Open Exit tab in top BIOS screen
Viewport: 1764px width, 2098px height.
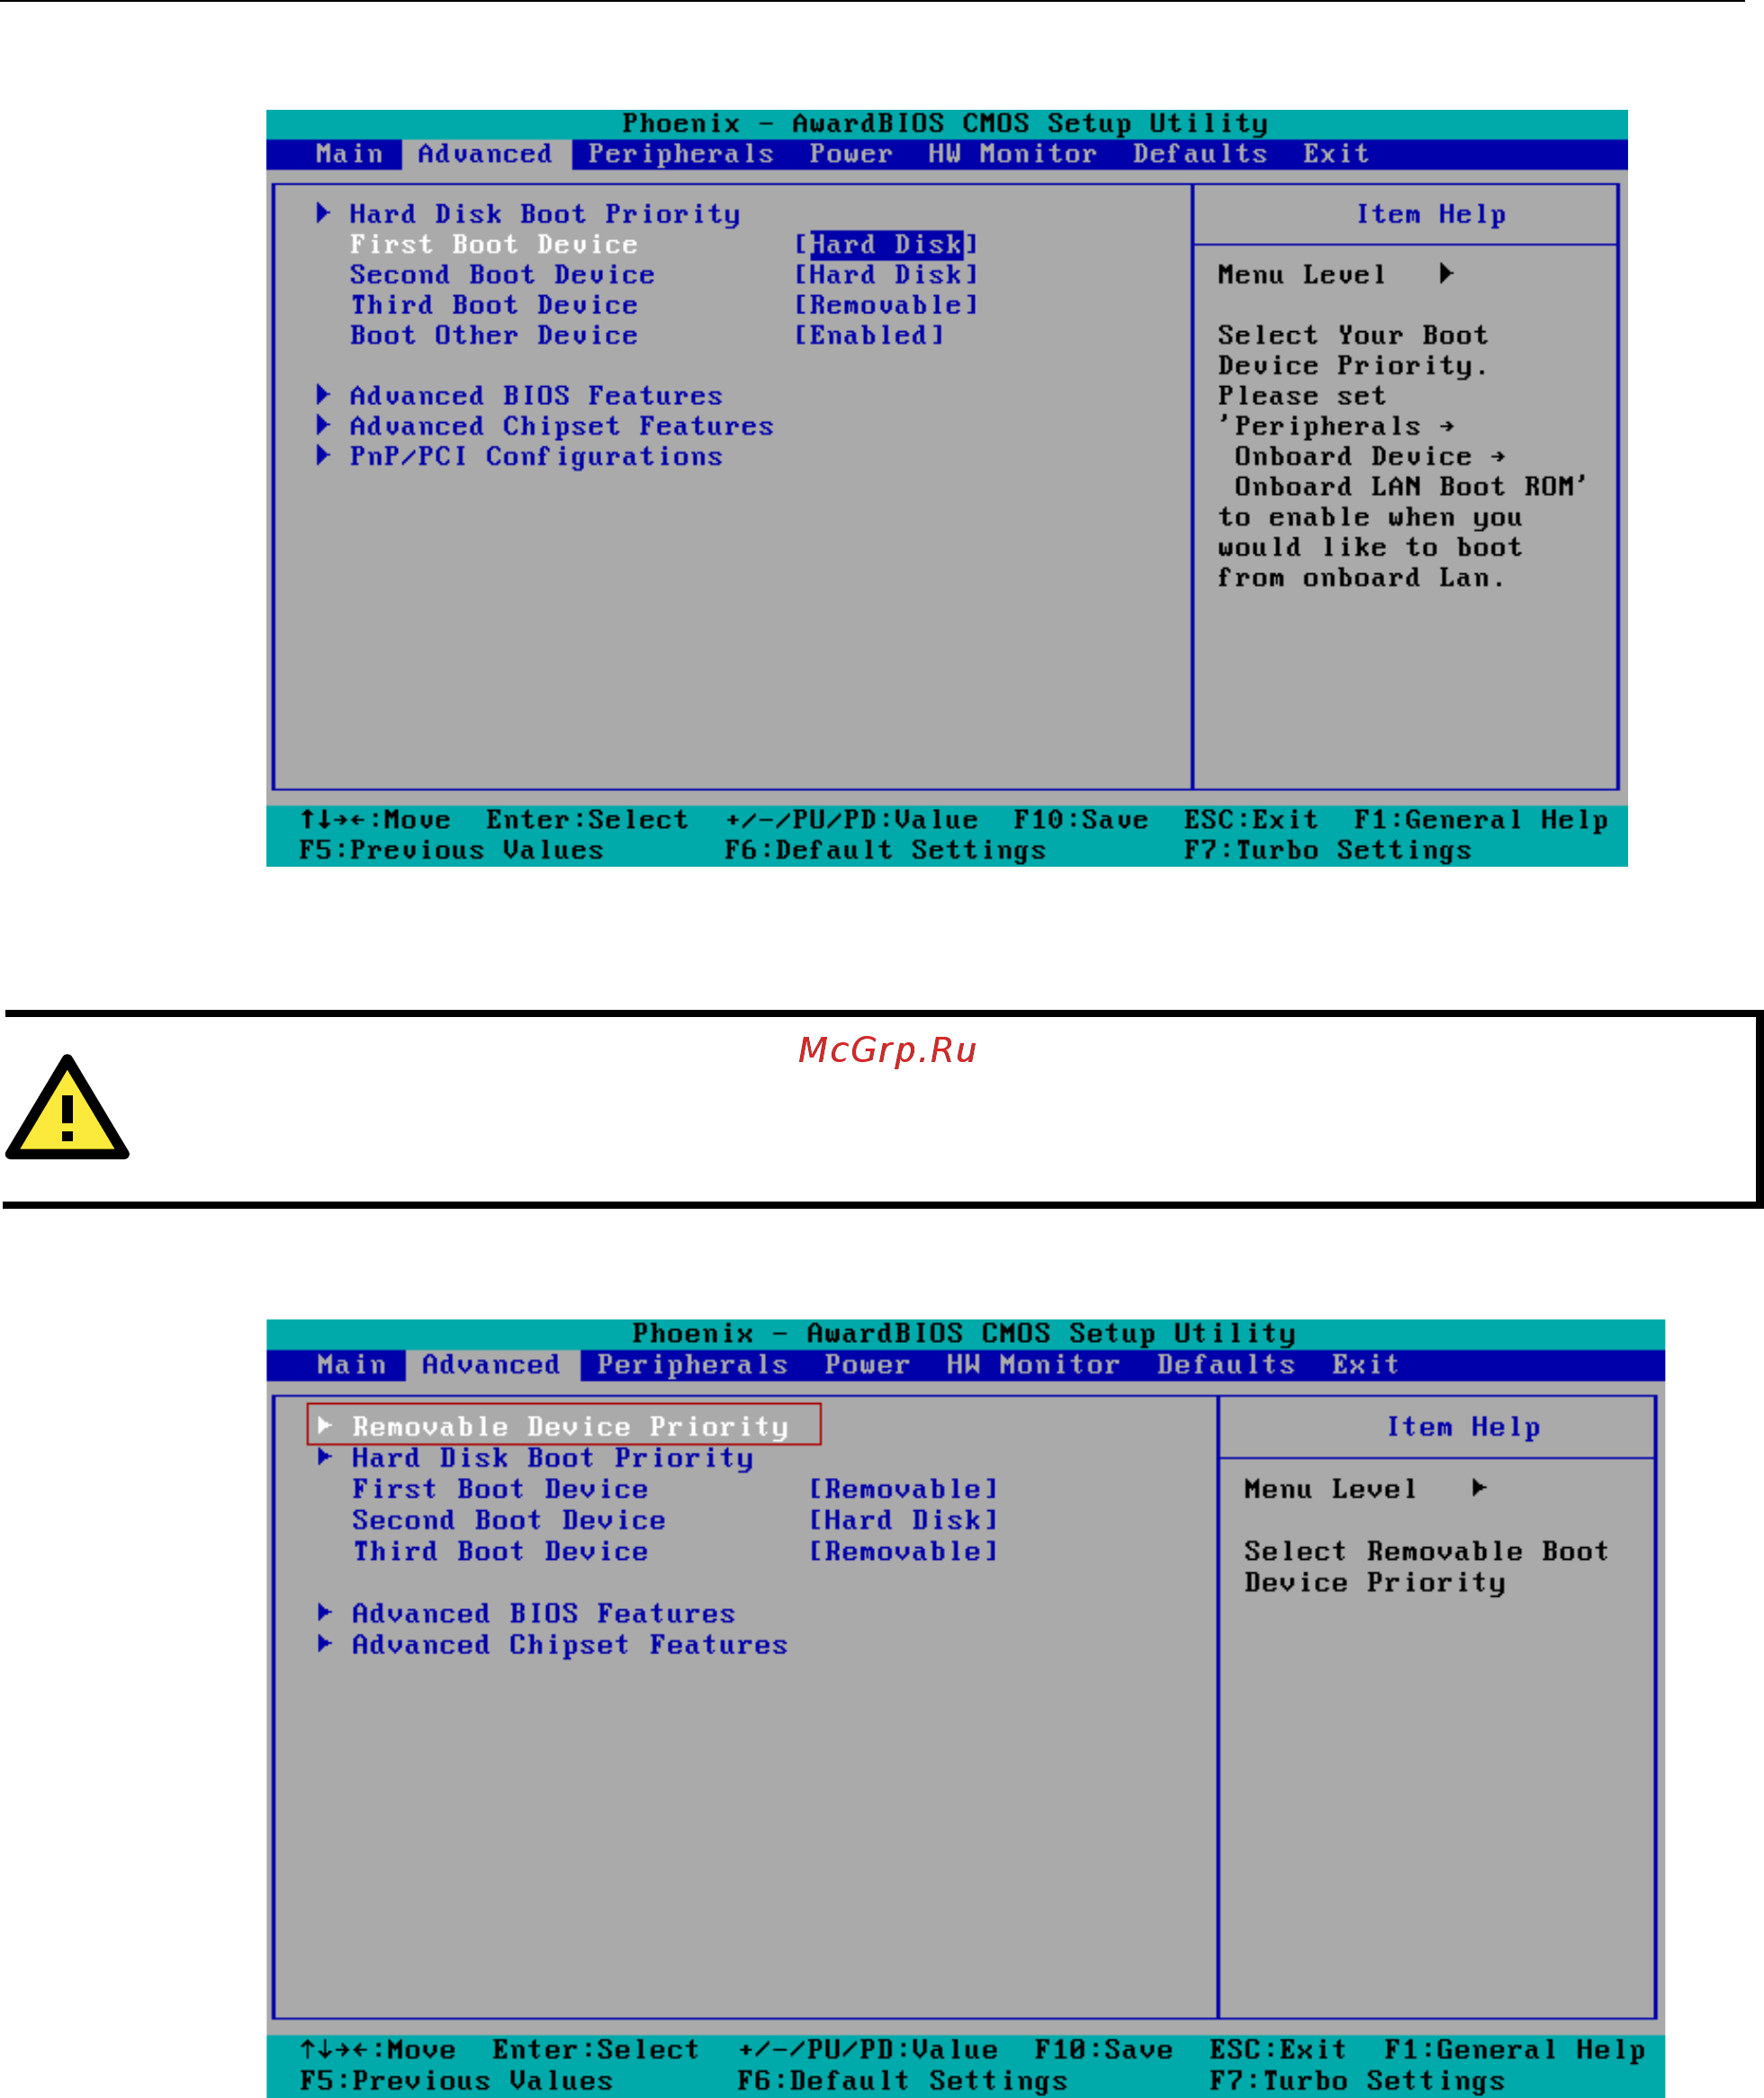pyautogui.click(x=1336, y=154)
